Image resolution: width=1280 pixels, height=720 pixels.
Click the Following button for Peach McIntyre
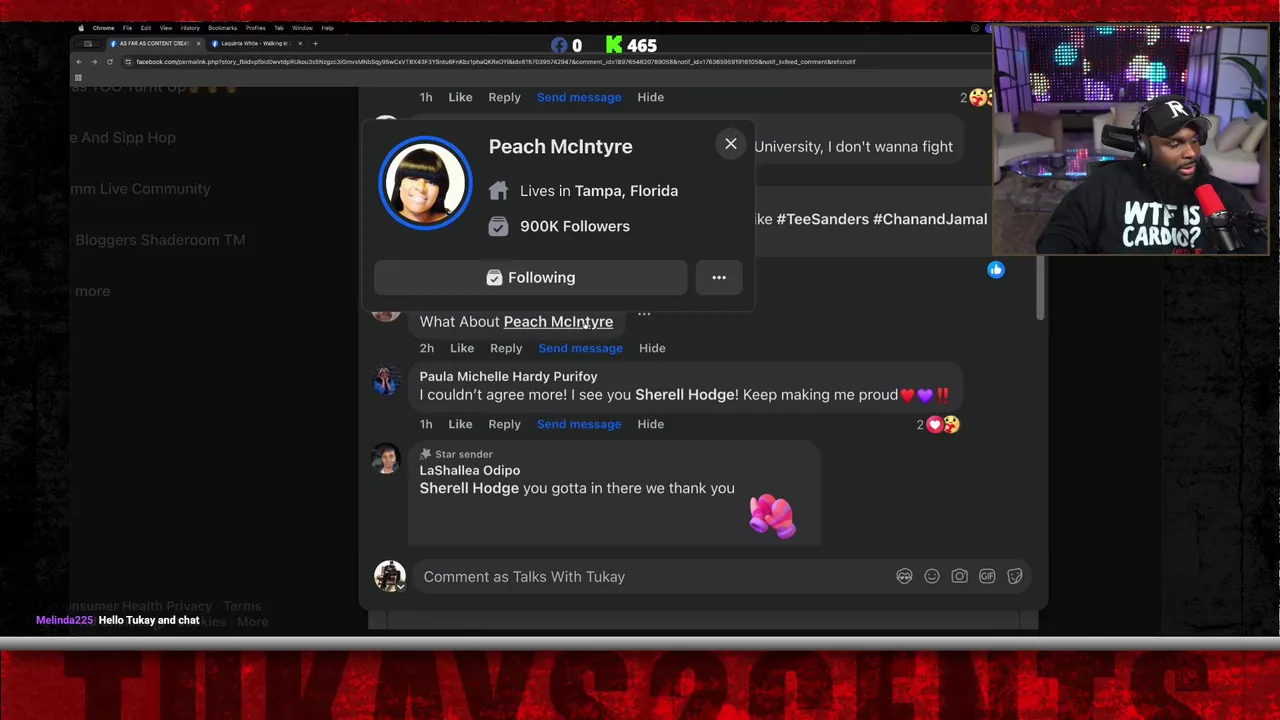530,277
